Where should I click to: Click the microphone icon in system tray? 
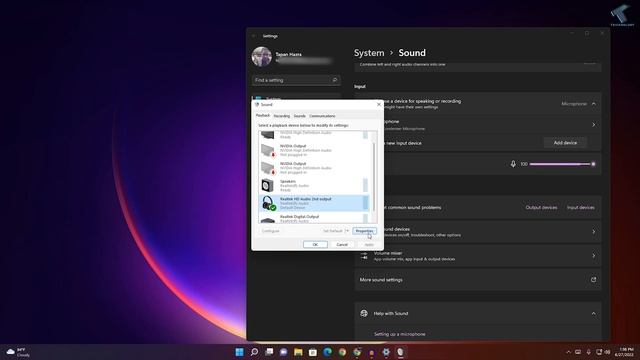point(588,352)
